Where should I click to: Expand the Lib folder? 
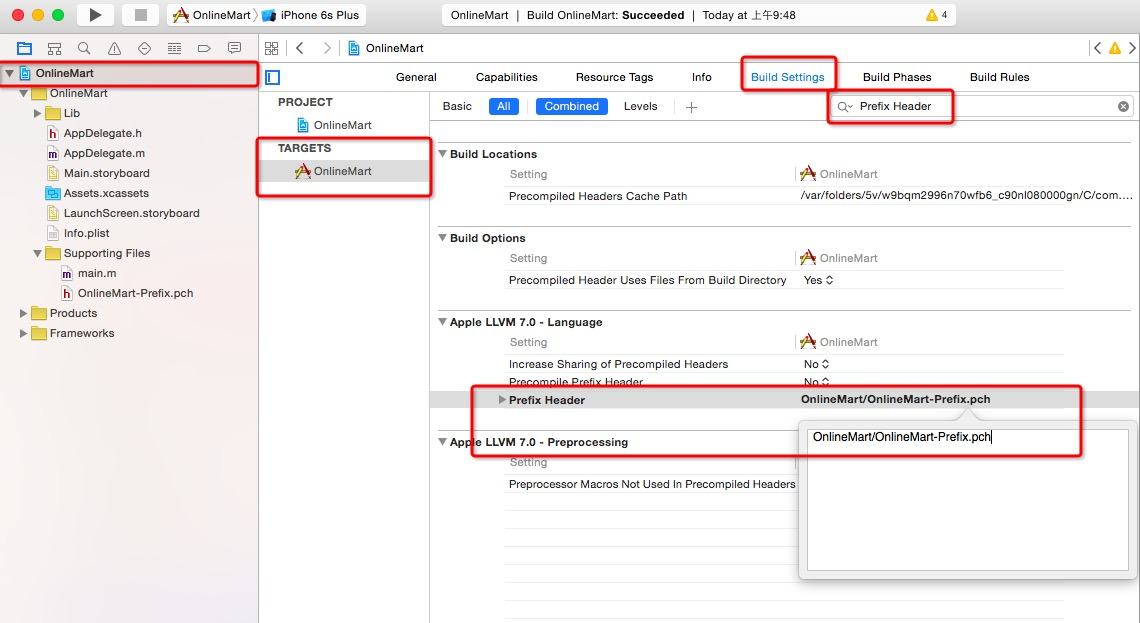38,113
